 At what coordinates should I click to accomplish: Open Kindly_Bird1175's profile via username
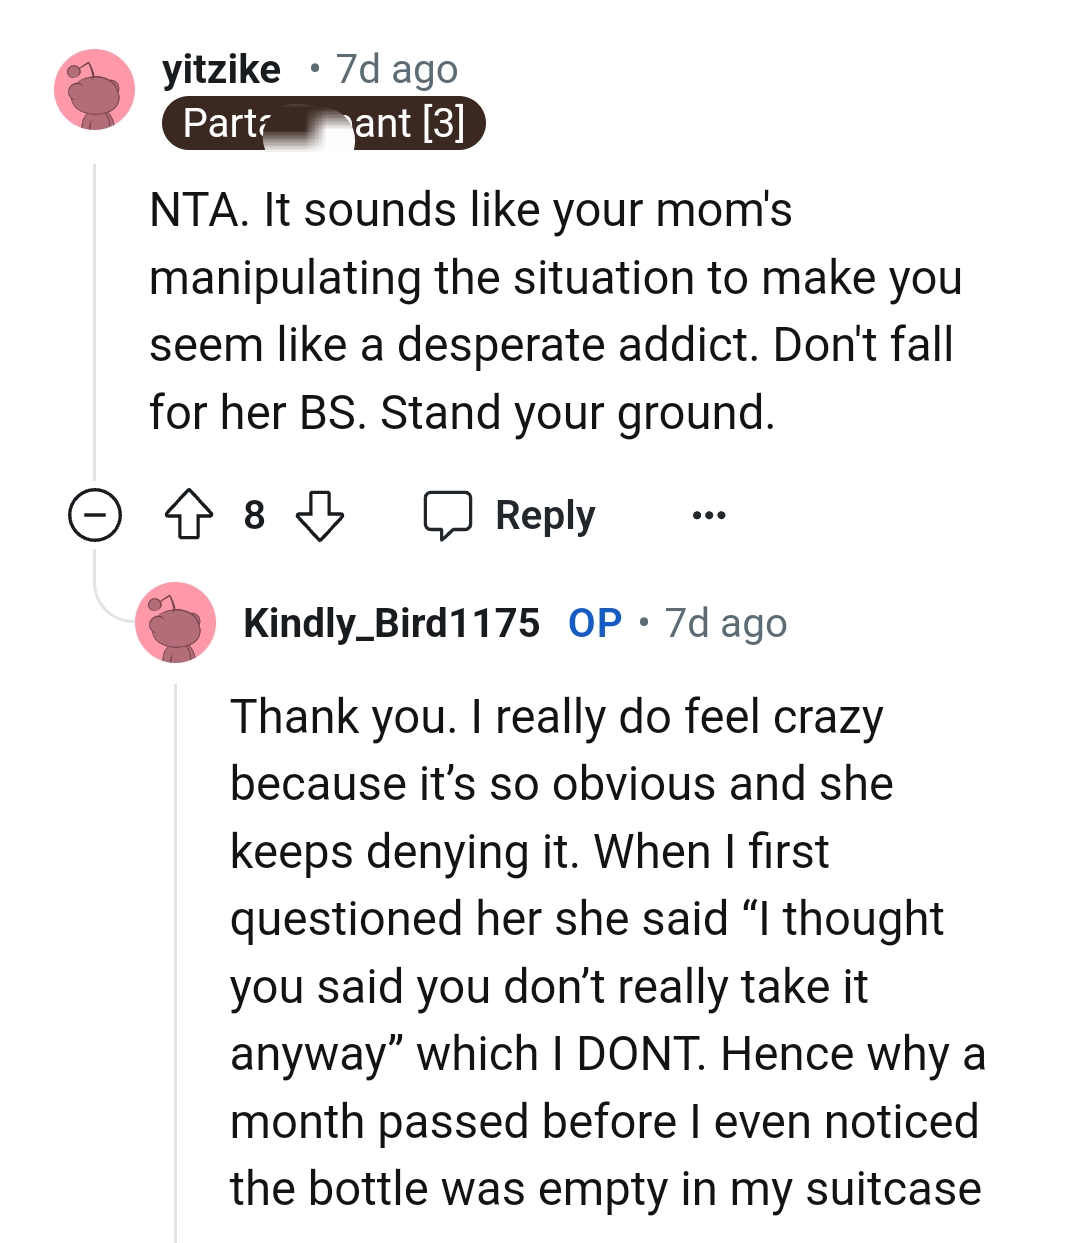click(x=394, y=622)
